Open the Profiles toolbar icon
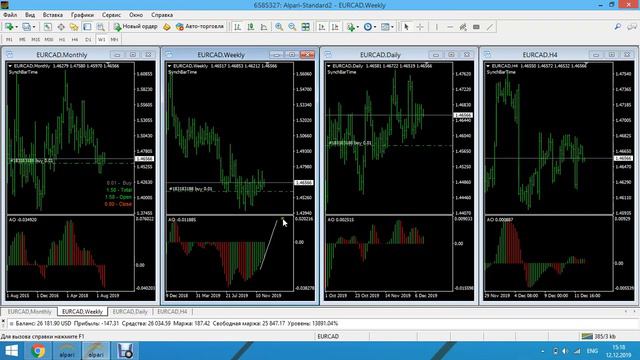The height and width of the screenshot is (360, 640). click(26, 27)
